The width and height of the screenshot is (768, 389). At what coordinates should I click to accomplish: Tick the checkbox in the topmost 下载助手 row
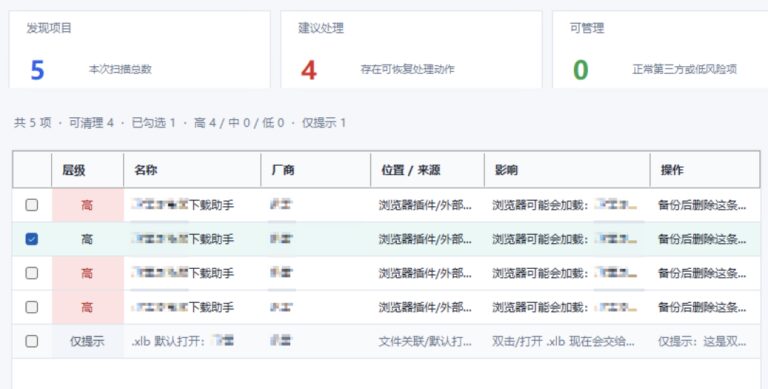click(32, 205)
